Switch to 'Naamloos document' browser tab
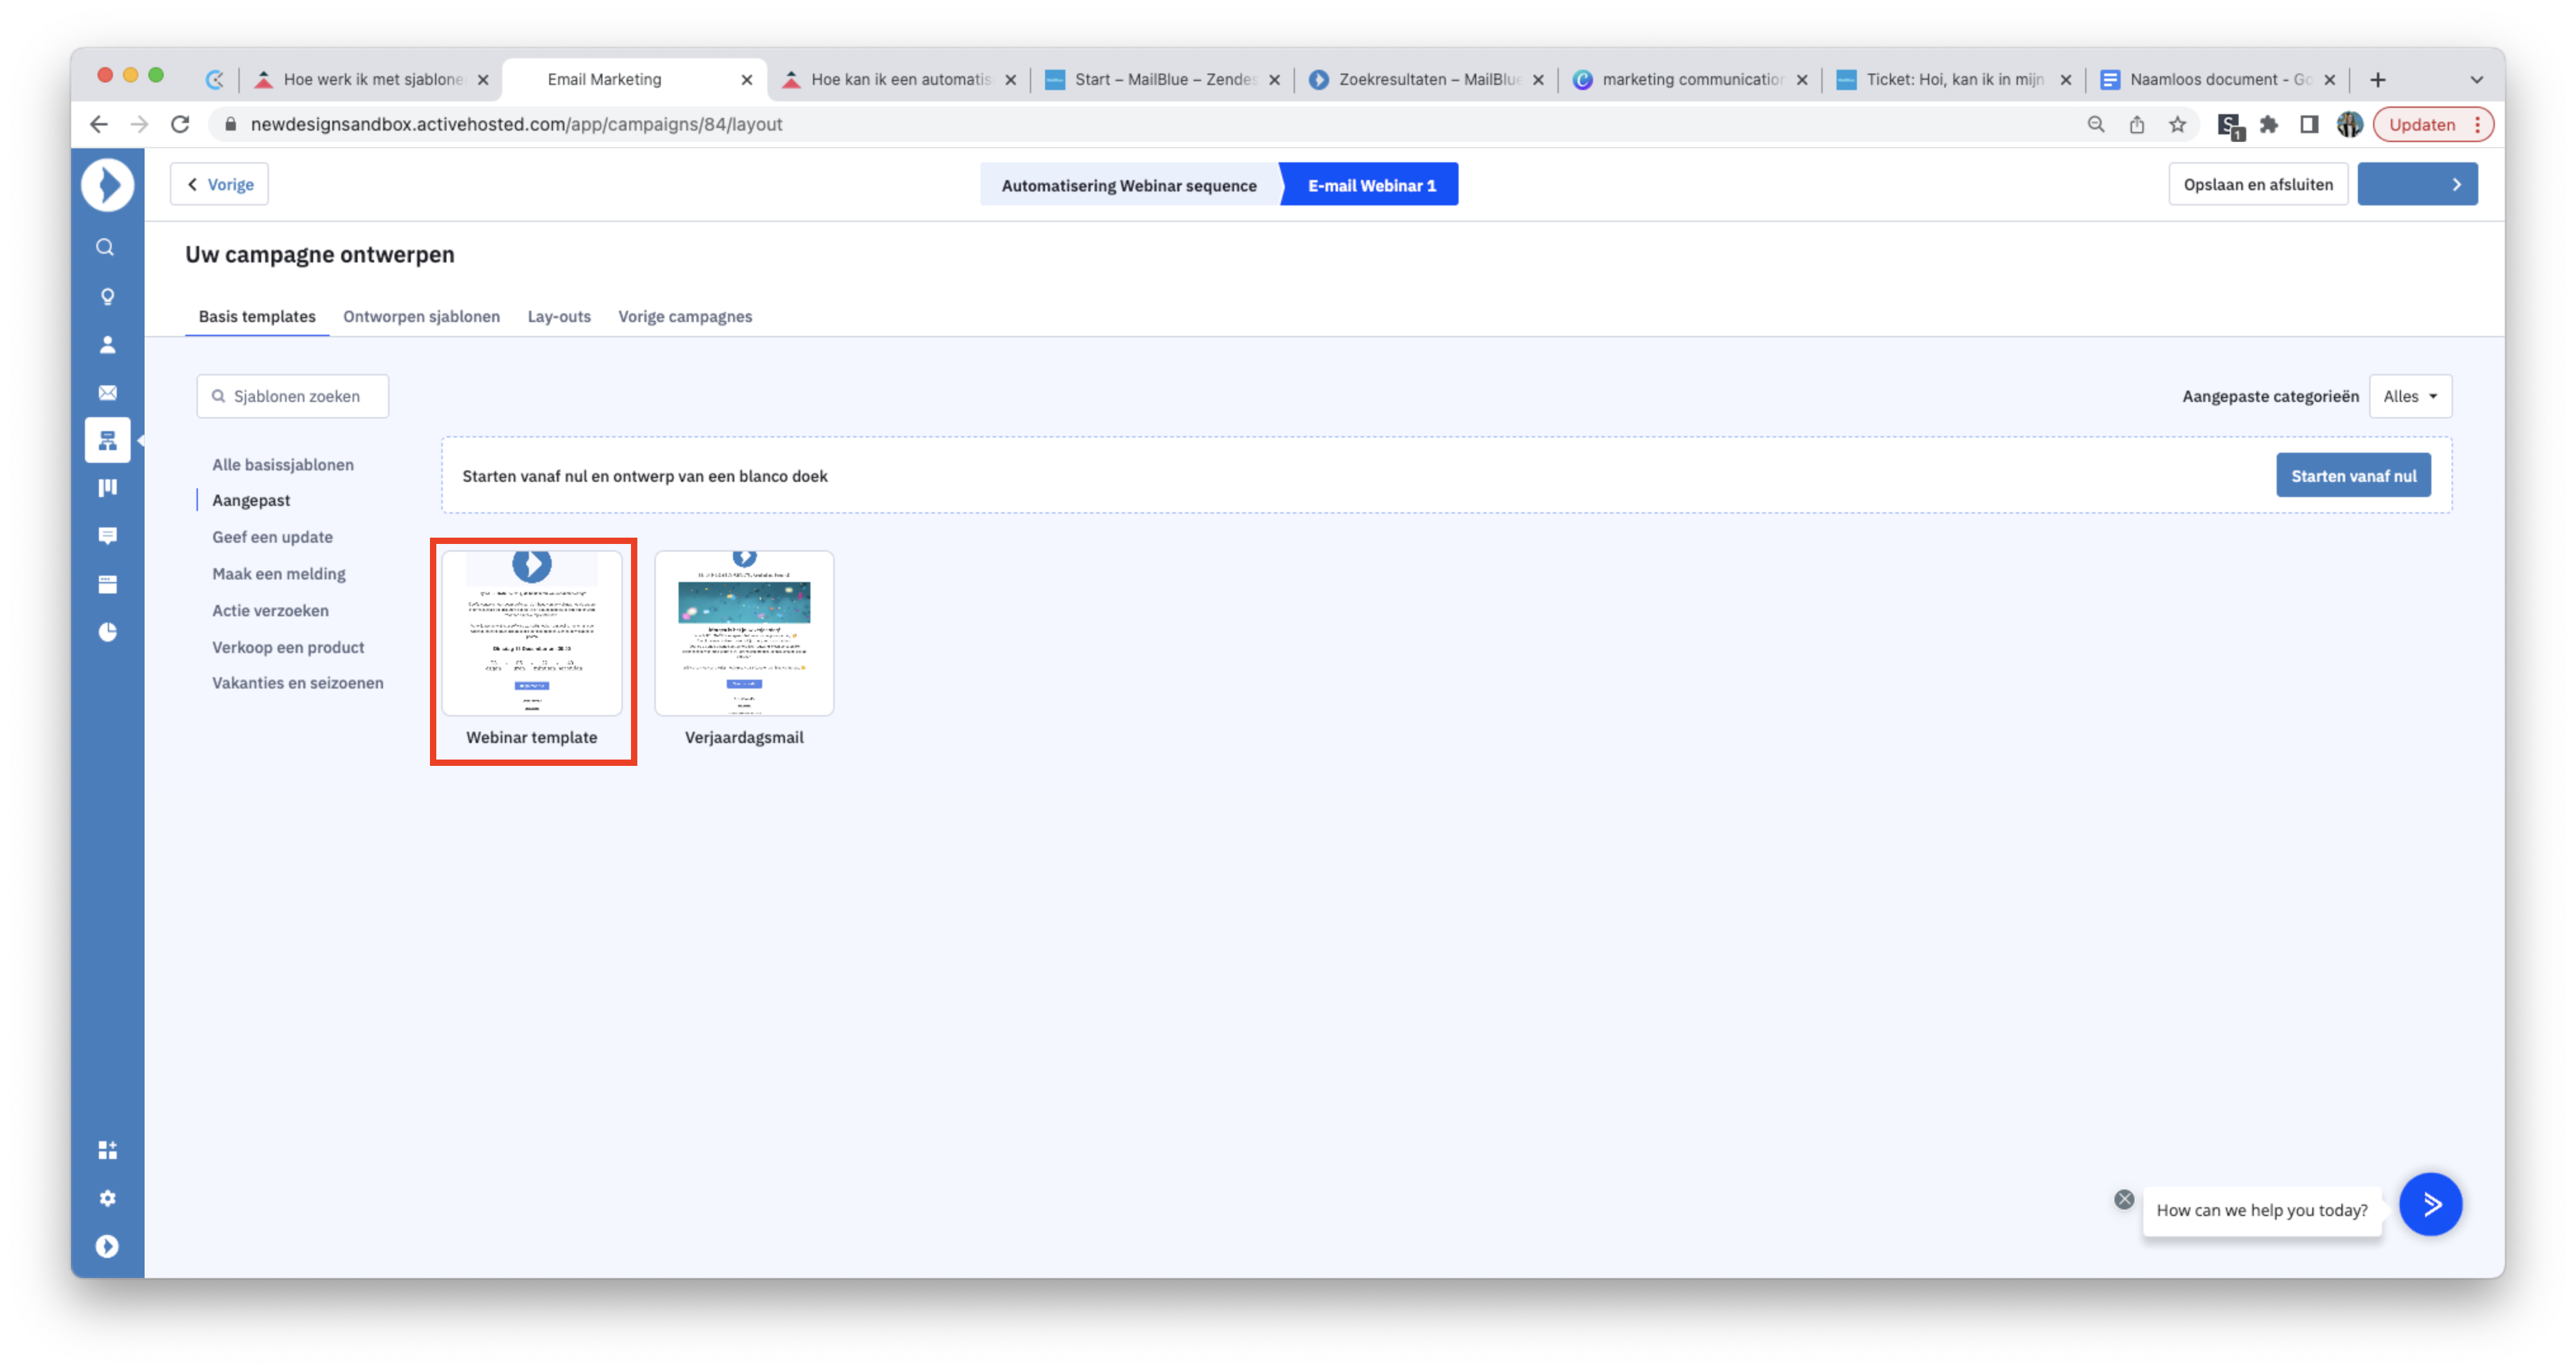 click(2218, 79)
